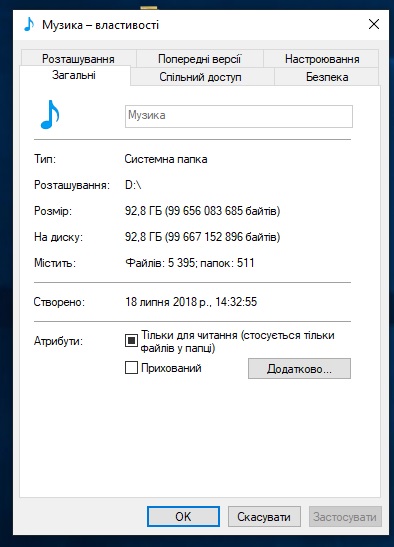Image resolution: width=394 pixels, height=547 pixels.
Task: Click the Застосувати button
Action: point(345,516)
